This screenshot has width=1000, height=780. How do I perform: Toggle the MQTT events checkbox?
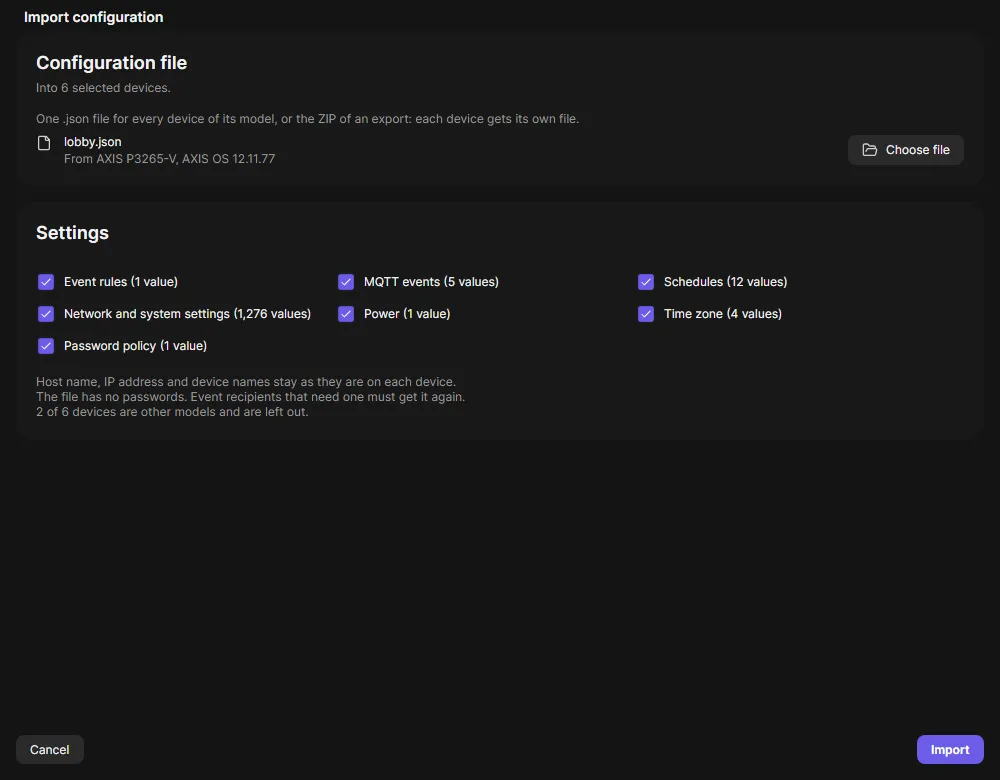346,282
